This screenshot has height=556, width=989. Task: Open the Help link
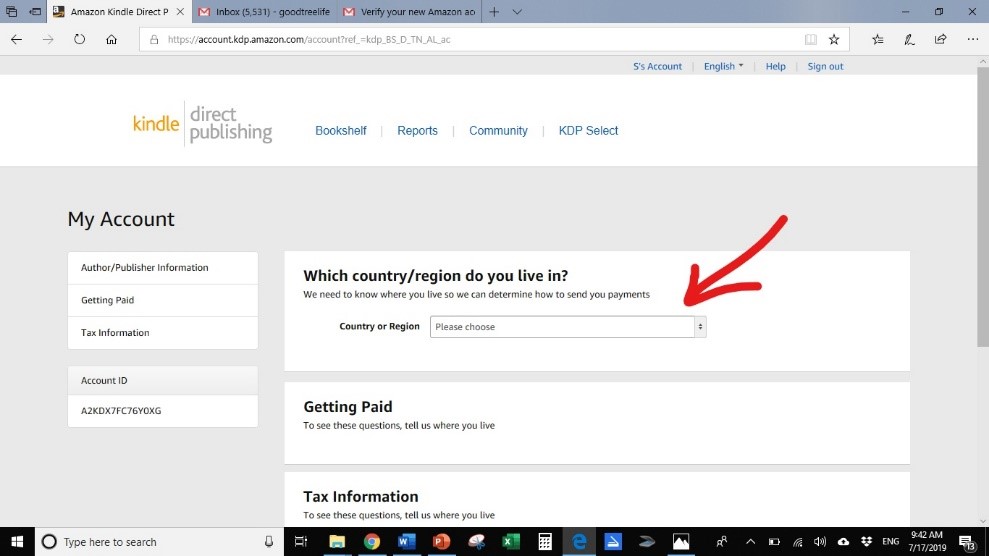[x=775, y=66]
